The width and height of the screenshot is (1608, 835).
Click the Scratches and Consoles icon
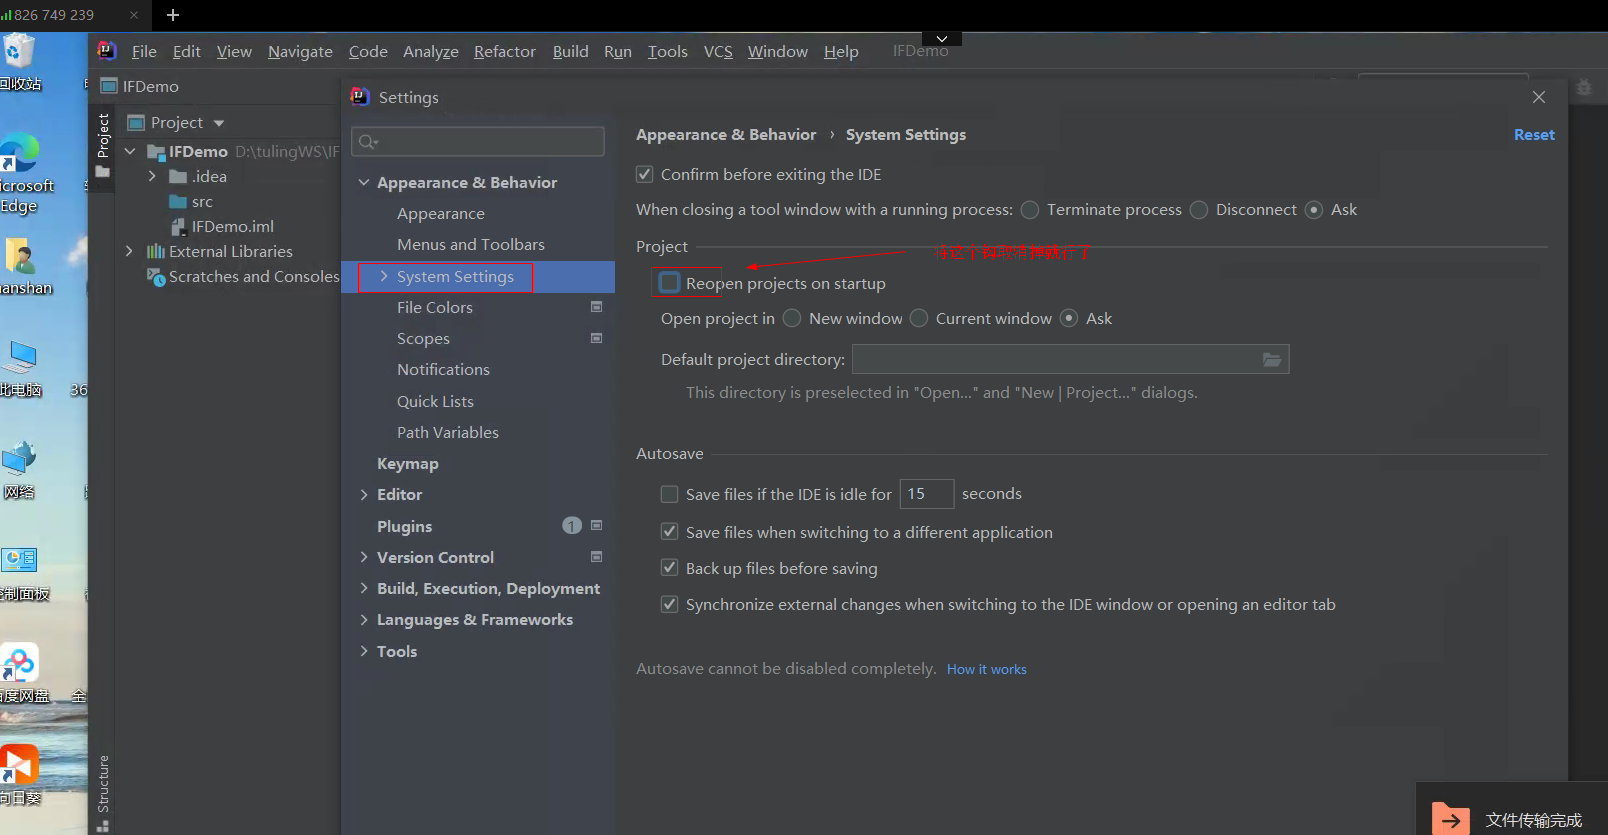point(156,277)
